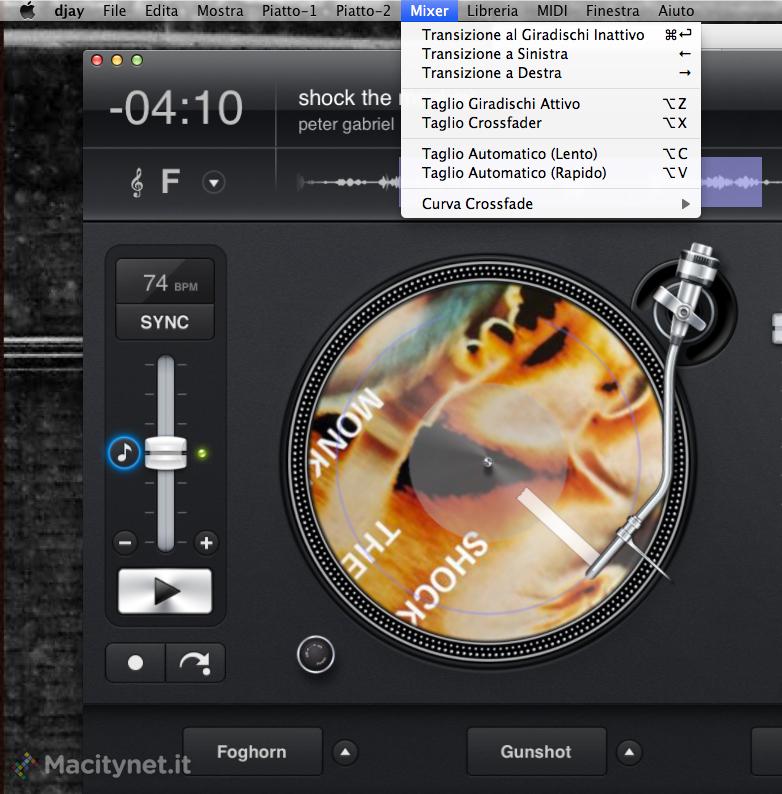Open the Foghorn sample selector arrow

coord(345,752)
